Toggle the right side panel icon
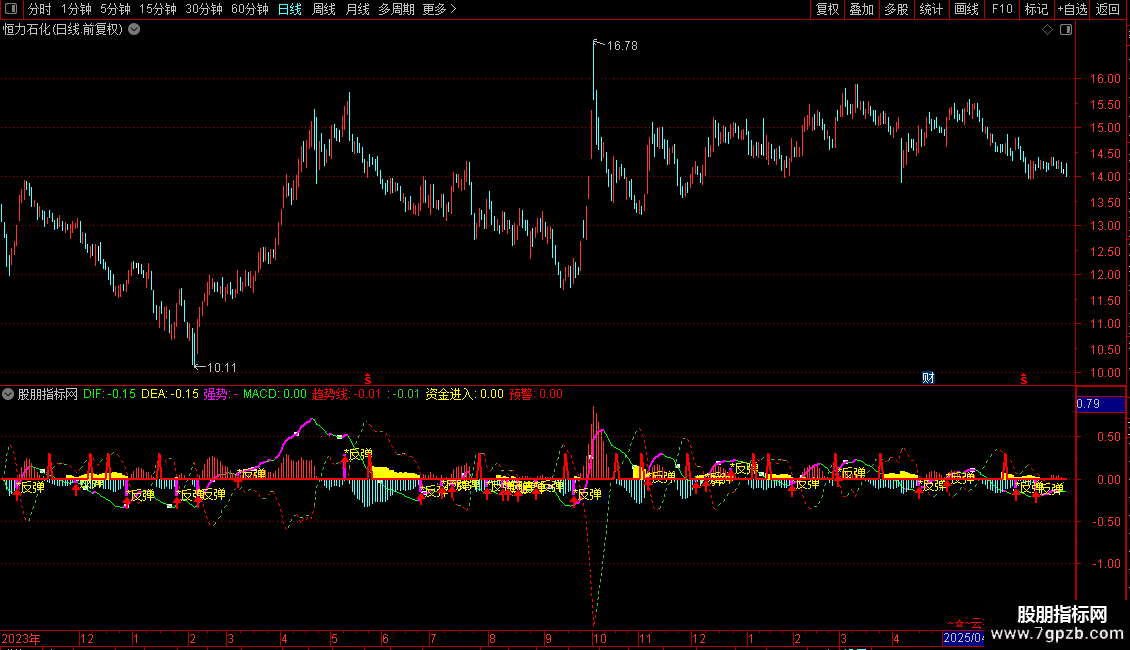The height and width of the screenshot is (650, 1130). click(1066, 30)
